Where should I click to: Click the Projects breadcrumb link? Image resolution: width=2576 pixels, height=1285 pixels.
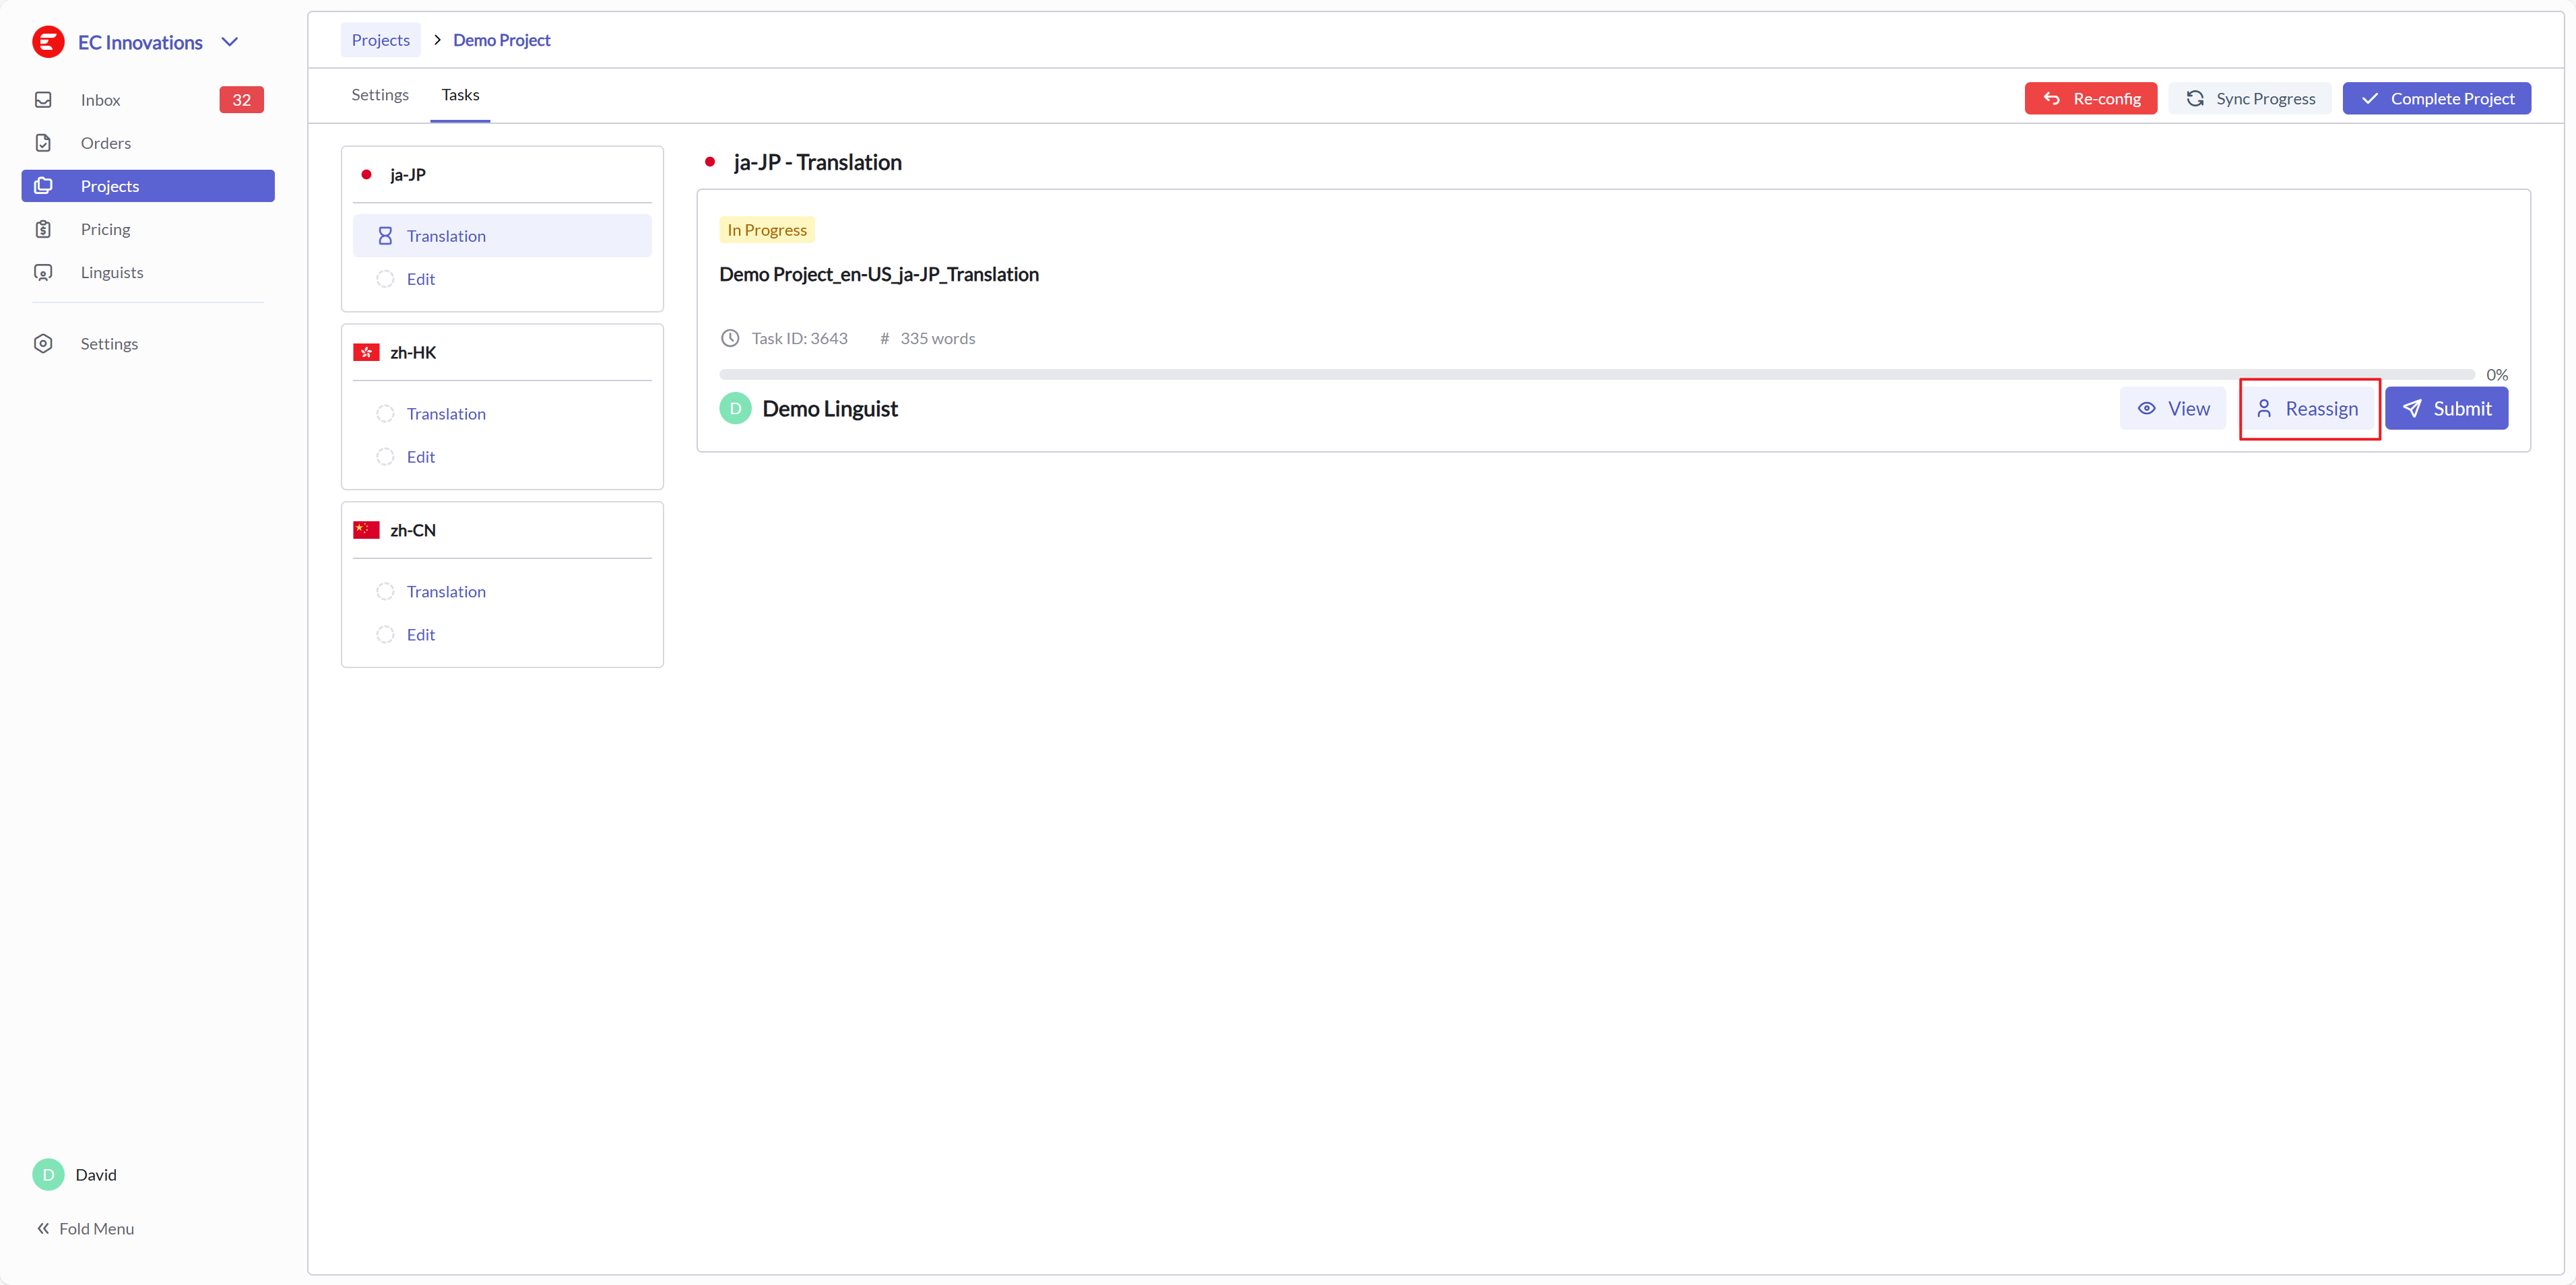pyautogui.click(x=380, y=40)
